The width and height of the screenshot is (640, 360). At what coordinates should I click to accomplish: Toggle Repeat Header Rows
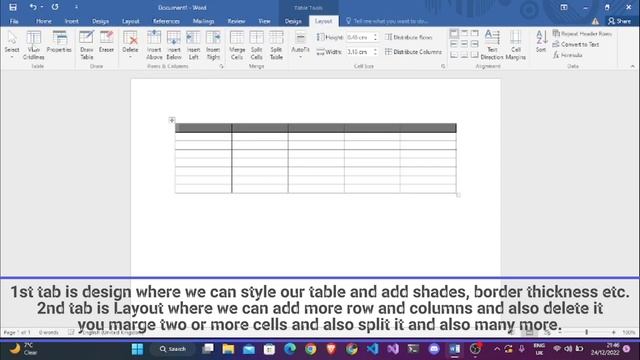[x=582, y=33]
